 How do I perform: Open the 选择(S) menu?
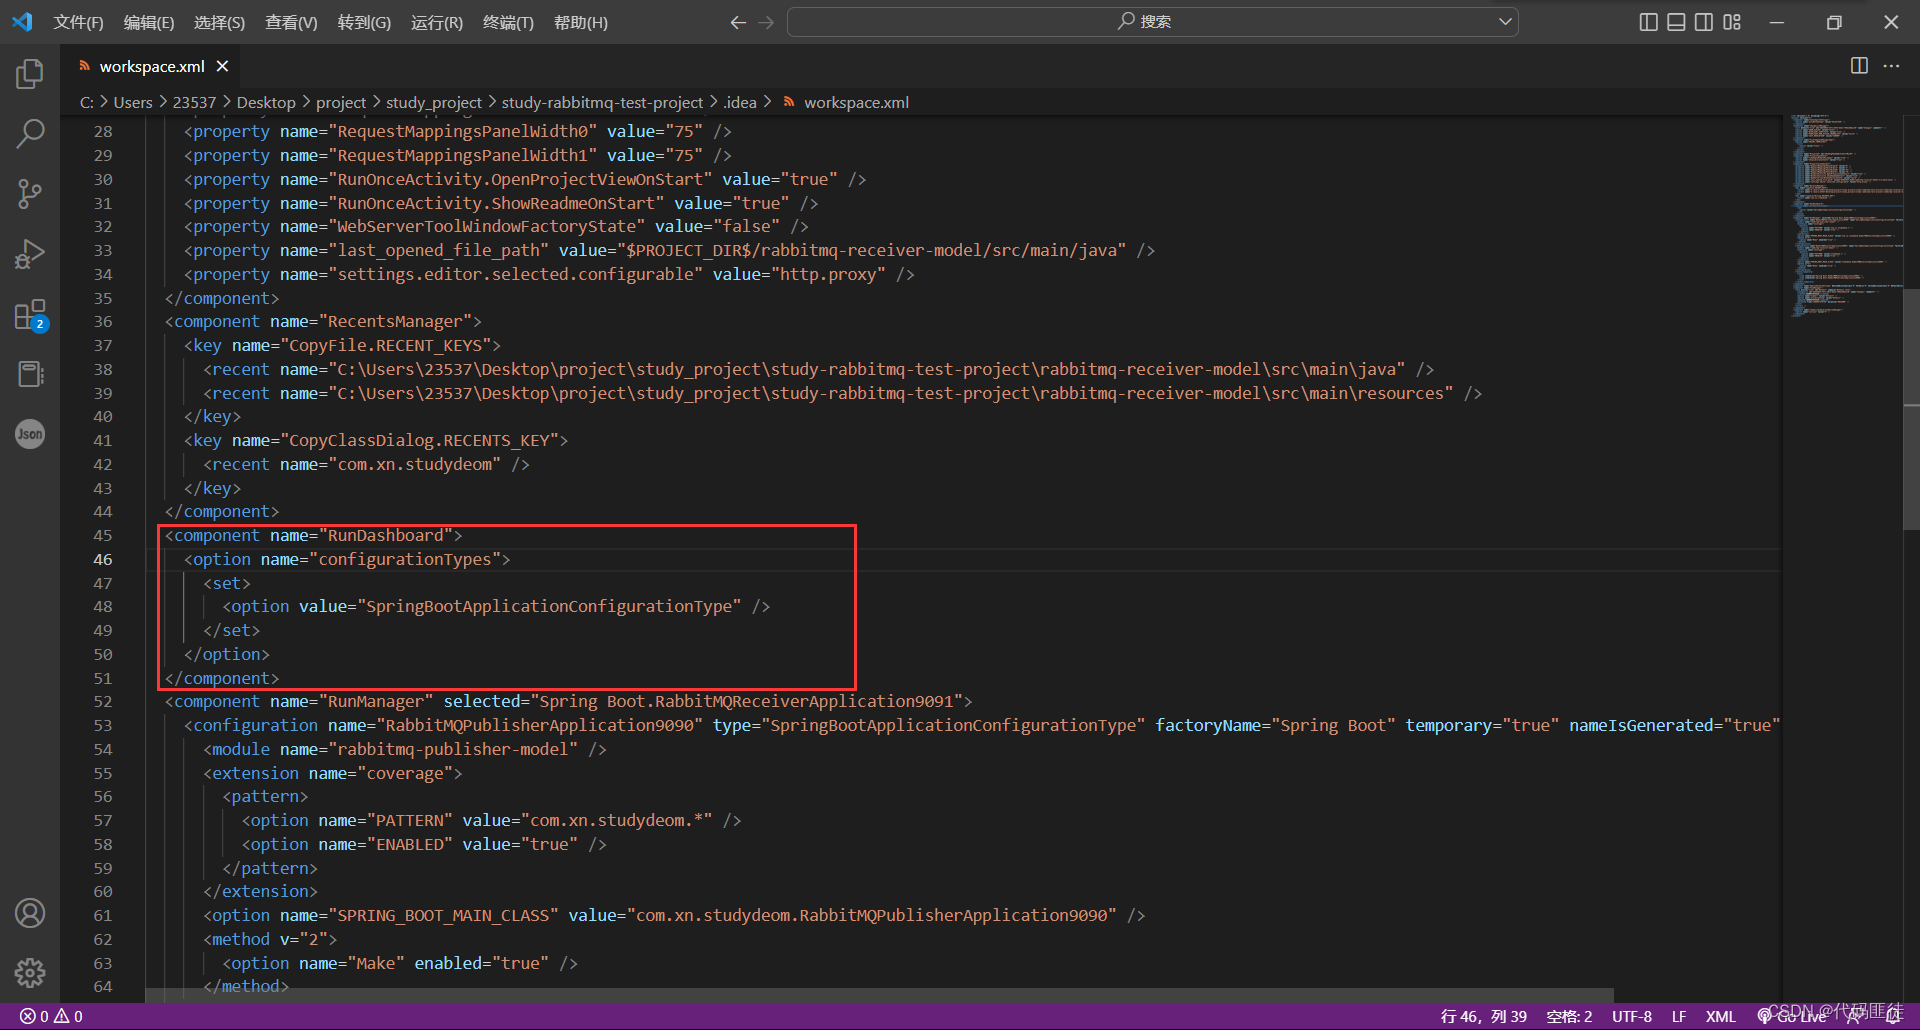(x=219, y=22)
